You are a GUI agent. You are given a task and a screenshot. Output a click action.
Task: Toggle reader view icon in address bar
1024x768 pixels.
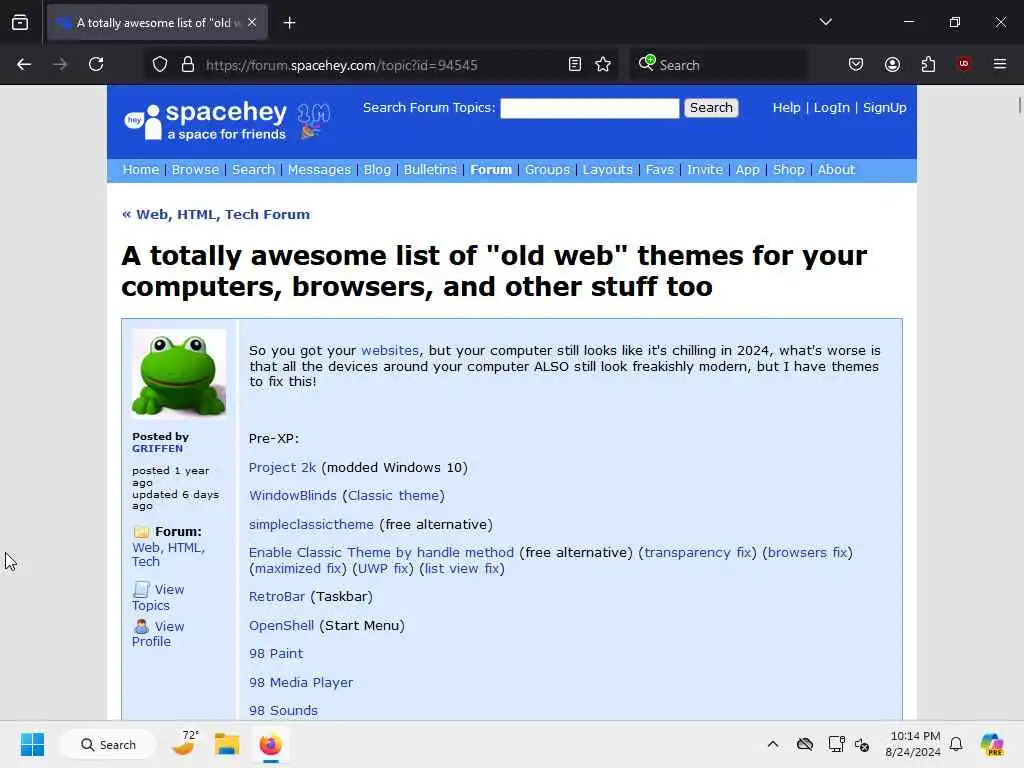pos(575,65)
